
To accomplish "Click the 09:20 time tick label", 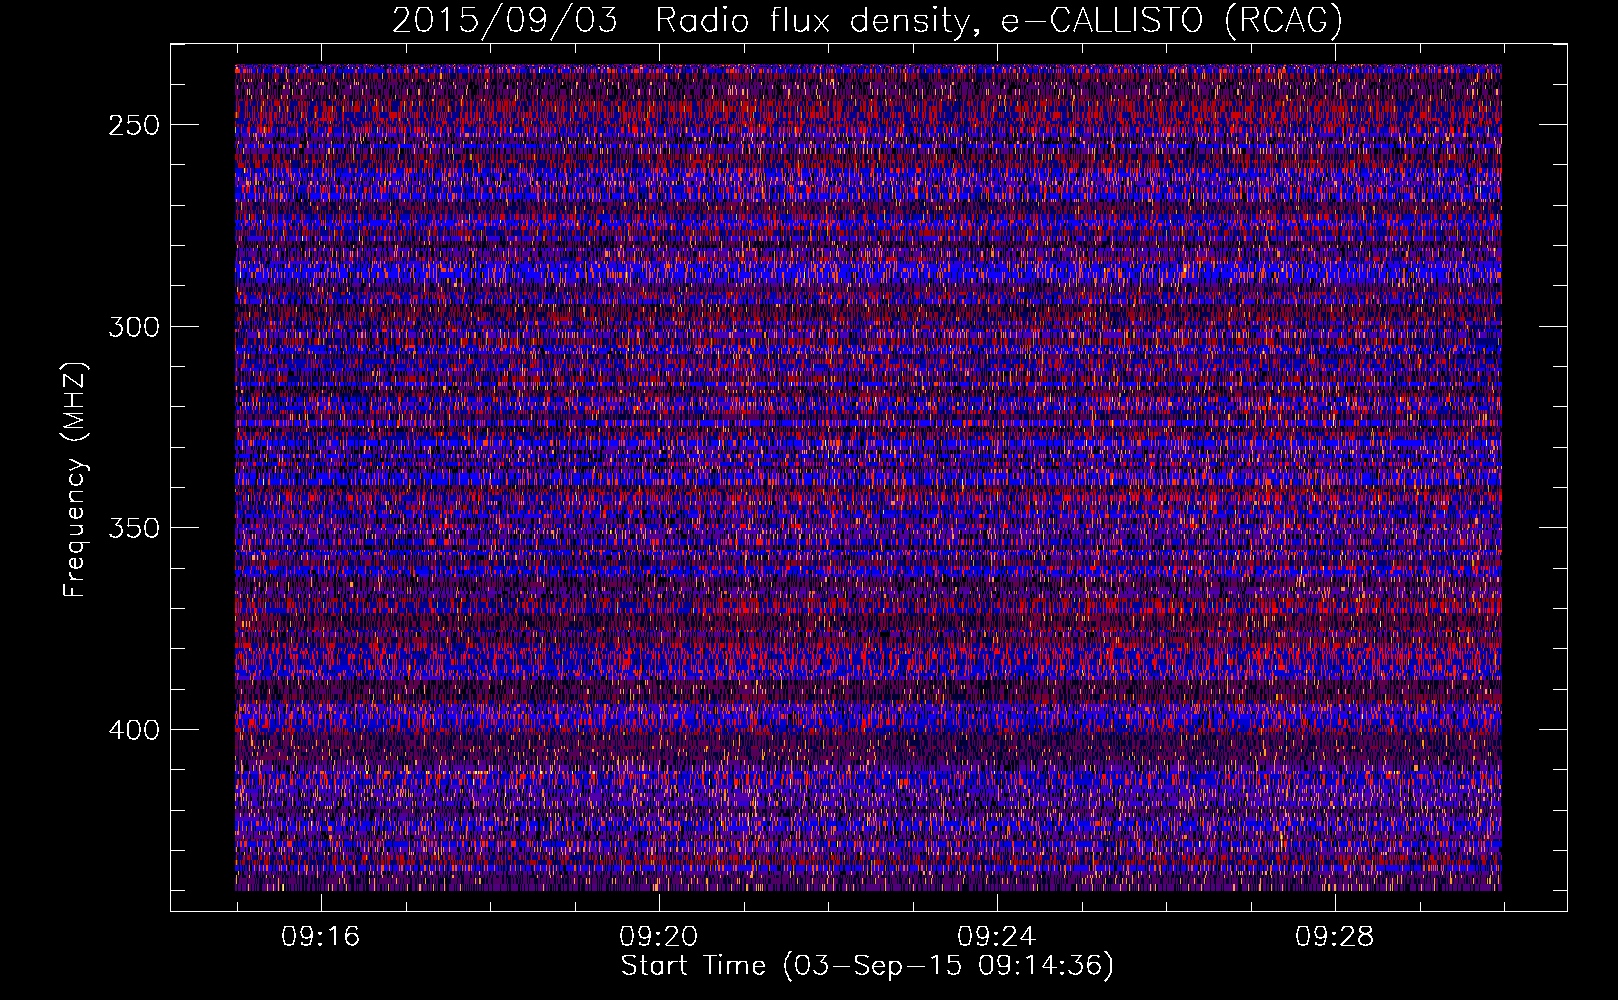I will tap(659, 937).
